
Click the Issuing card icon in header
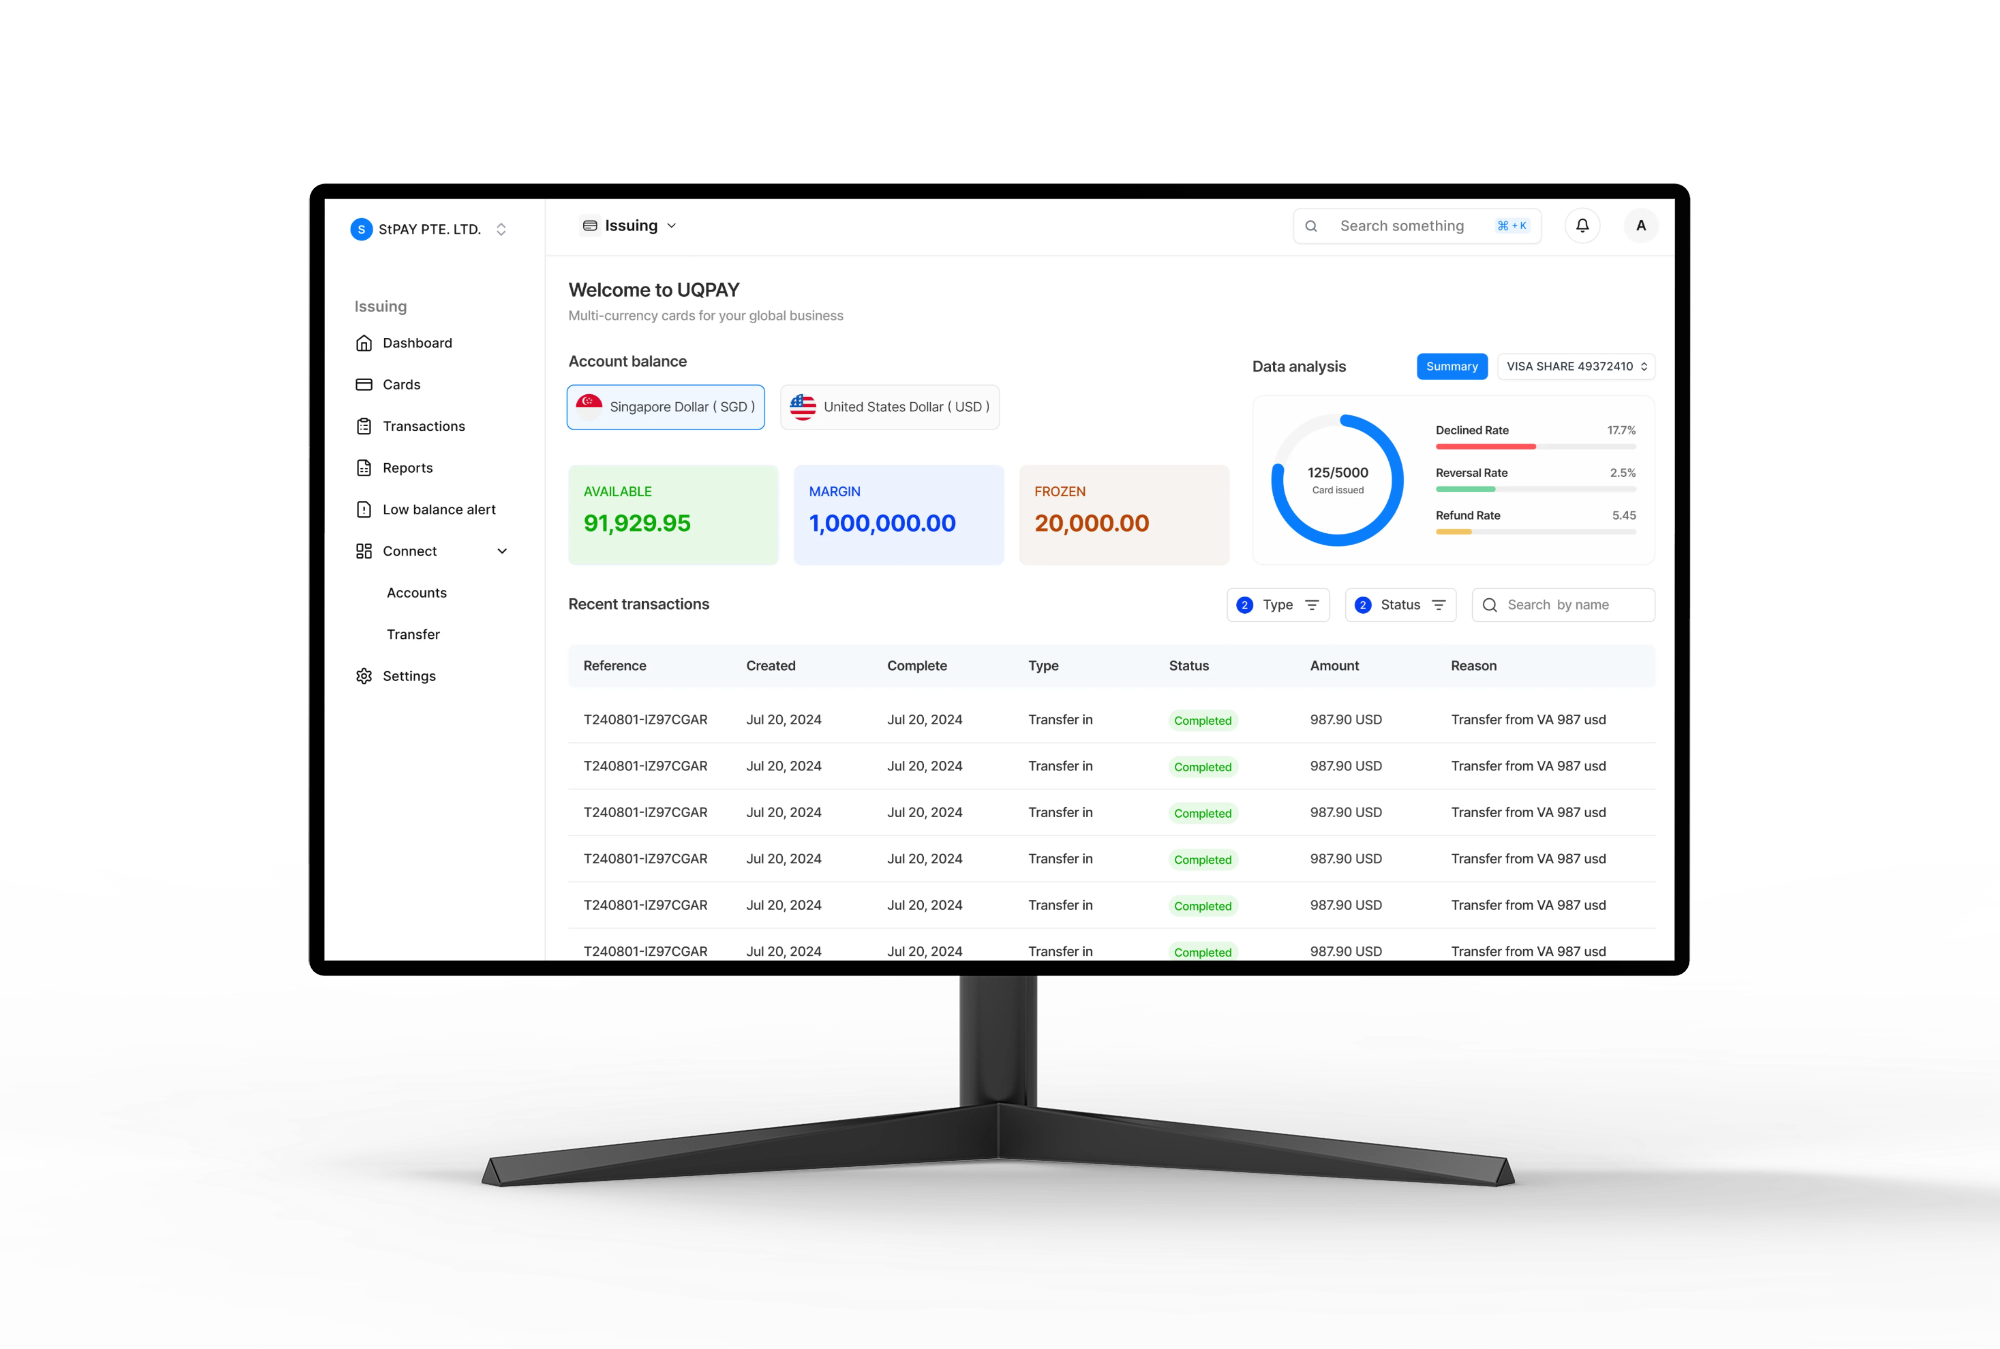click(590, 226)
